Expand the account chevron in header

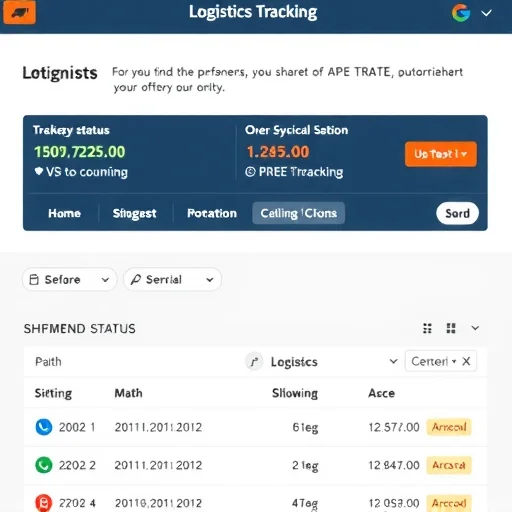pos(486,13)
